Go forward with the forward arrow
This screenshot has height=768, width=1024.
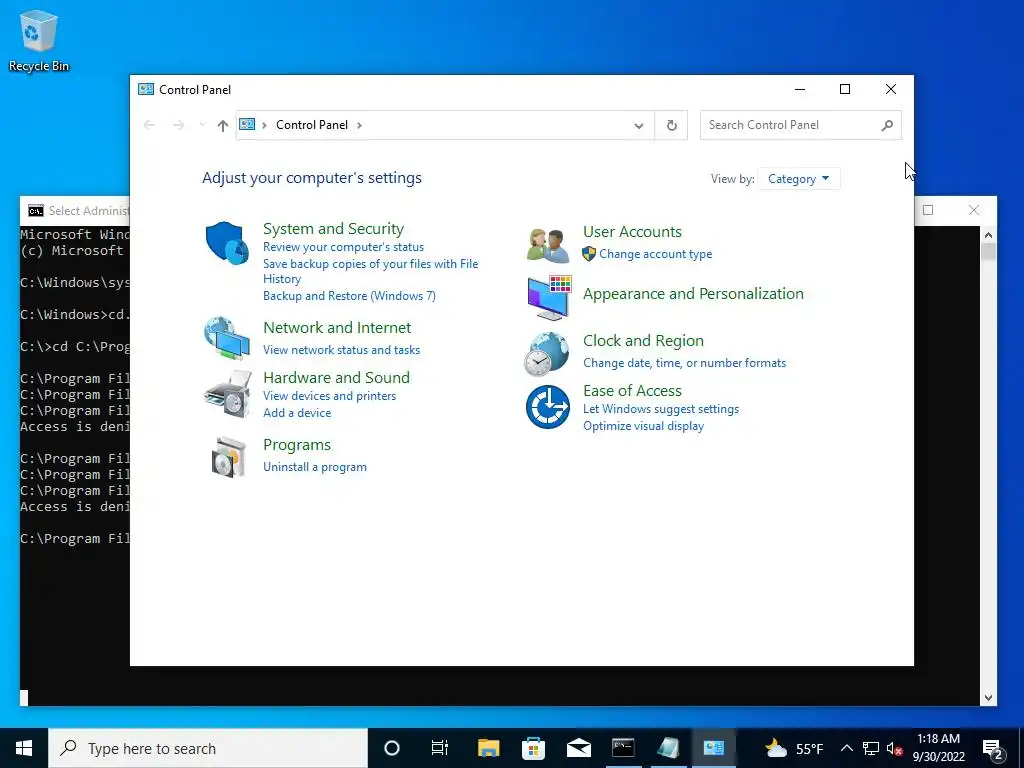pyautogui.click(x=178, y=125)
